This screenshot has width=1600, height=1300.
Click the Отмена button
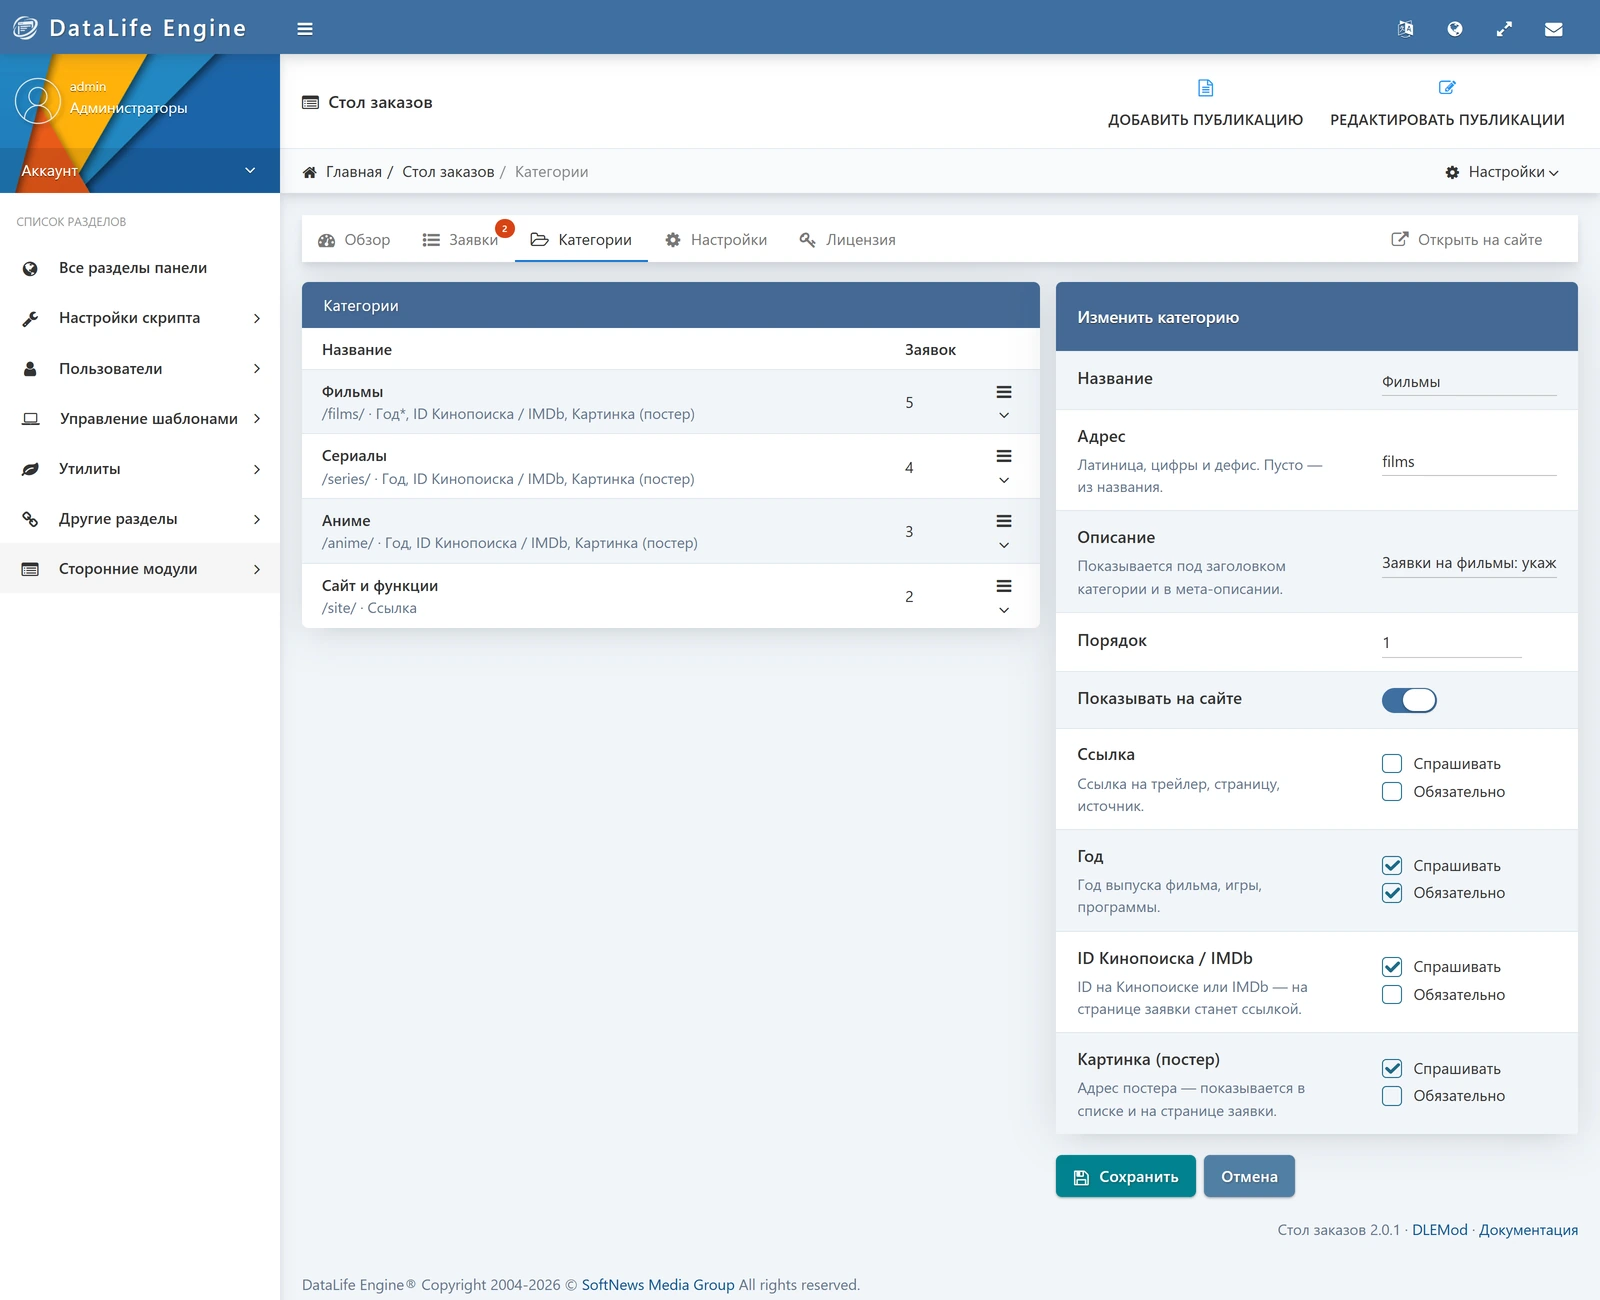[1249, 1177]
